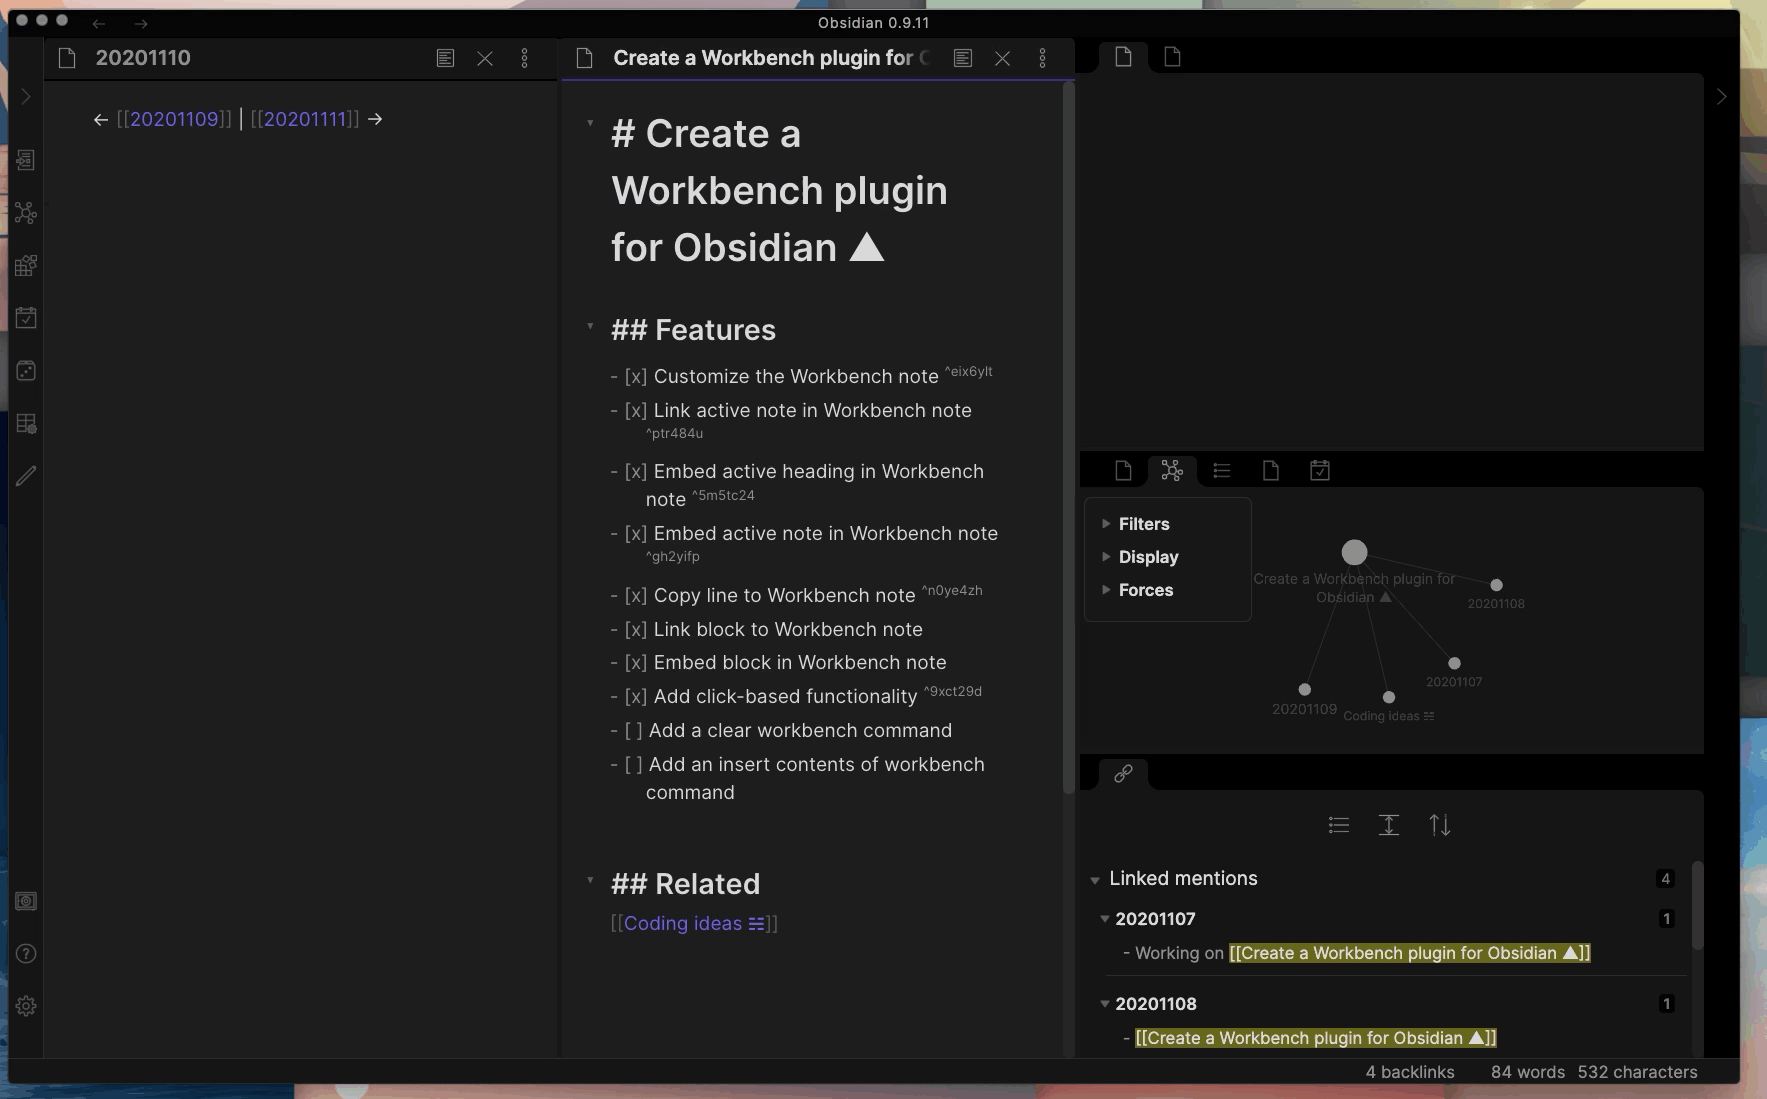Select the Coding ideas node in the graph
Image resolution: width=1767 pixels, height=1099 pixels.
(1388, 697)
